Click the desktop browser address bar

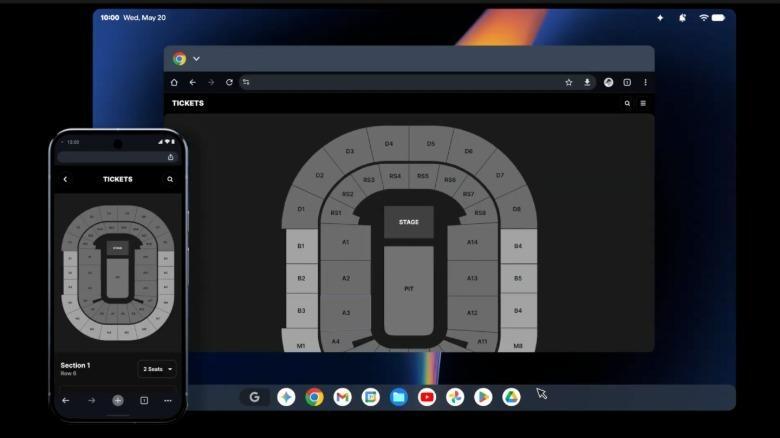pos(405,83)
